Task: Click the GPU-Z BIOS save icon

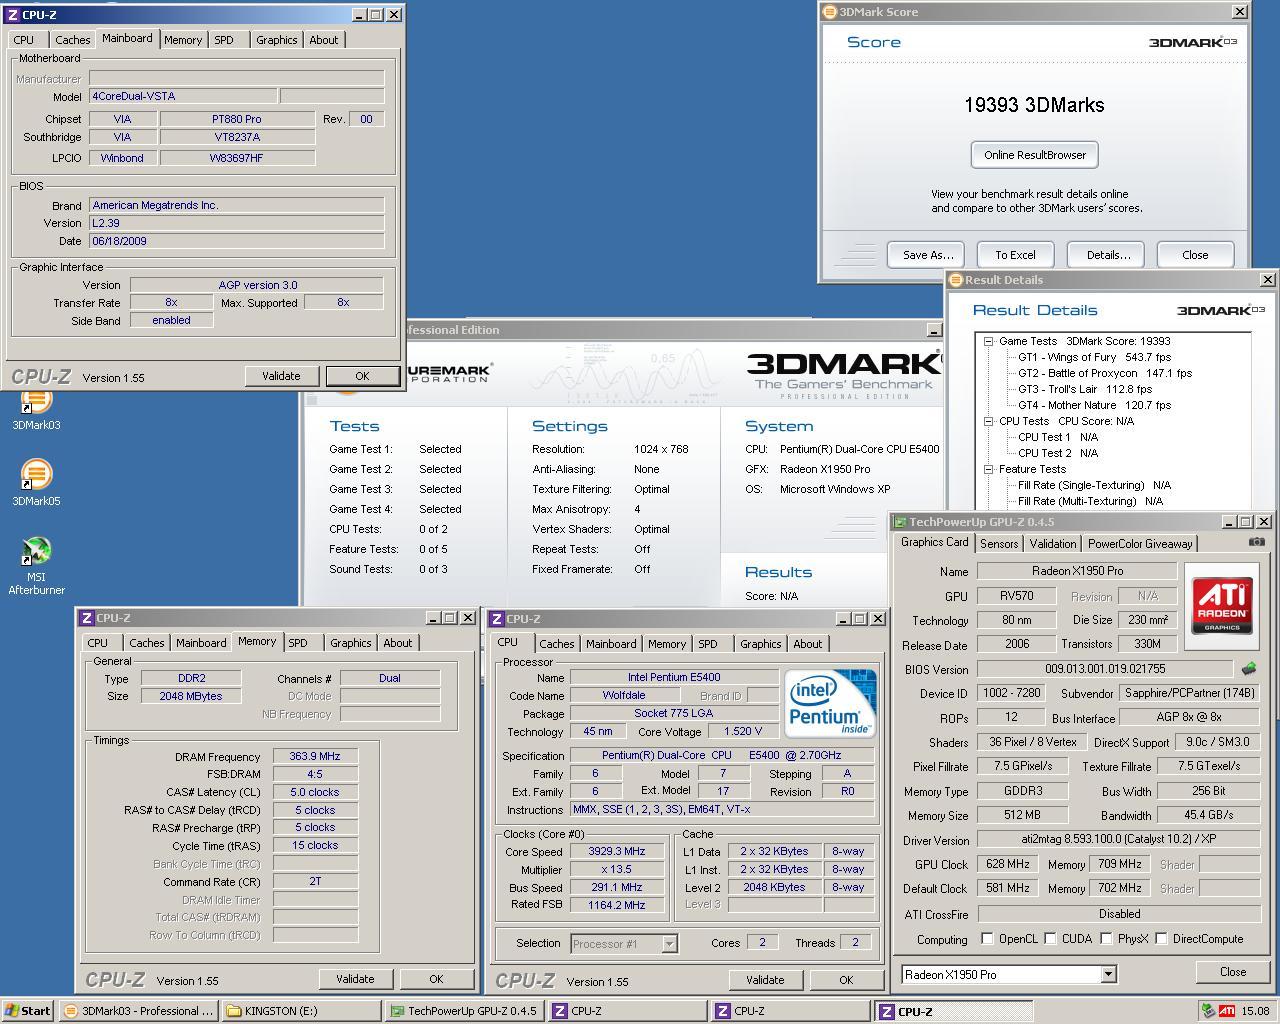Action: tap(1248, 668)
